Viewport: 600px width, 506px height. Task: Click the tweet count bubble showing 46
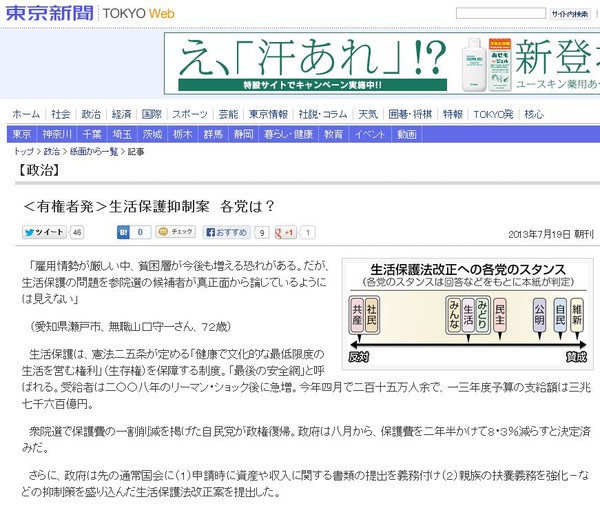[x=77, y=232]
